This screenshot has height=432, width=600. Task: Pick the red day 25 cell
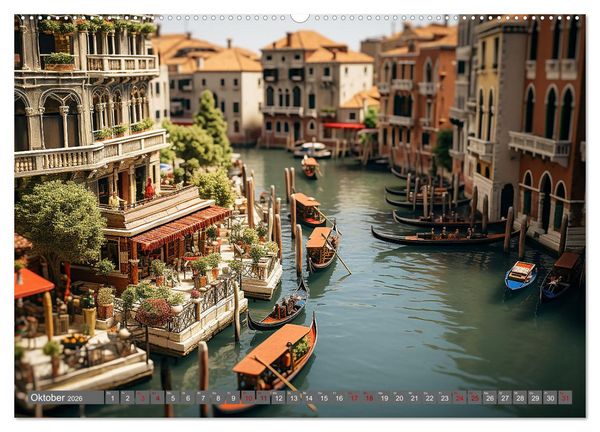coord(475,398)
